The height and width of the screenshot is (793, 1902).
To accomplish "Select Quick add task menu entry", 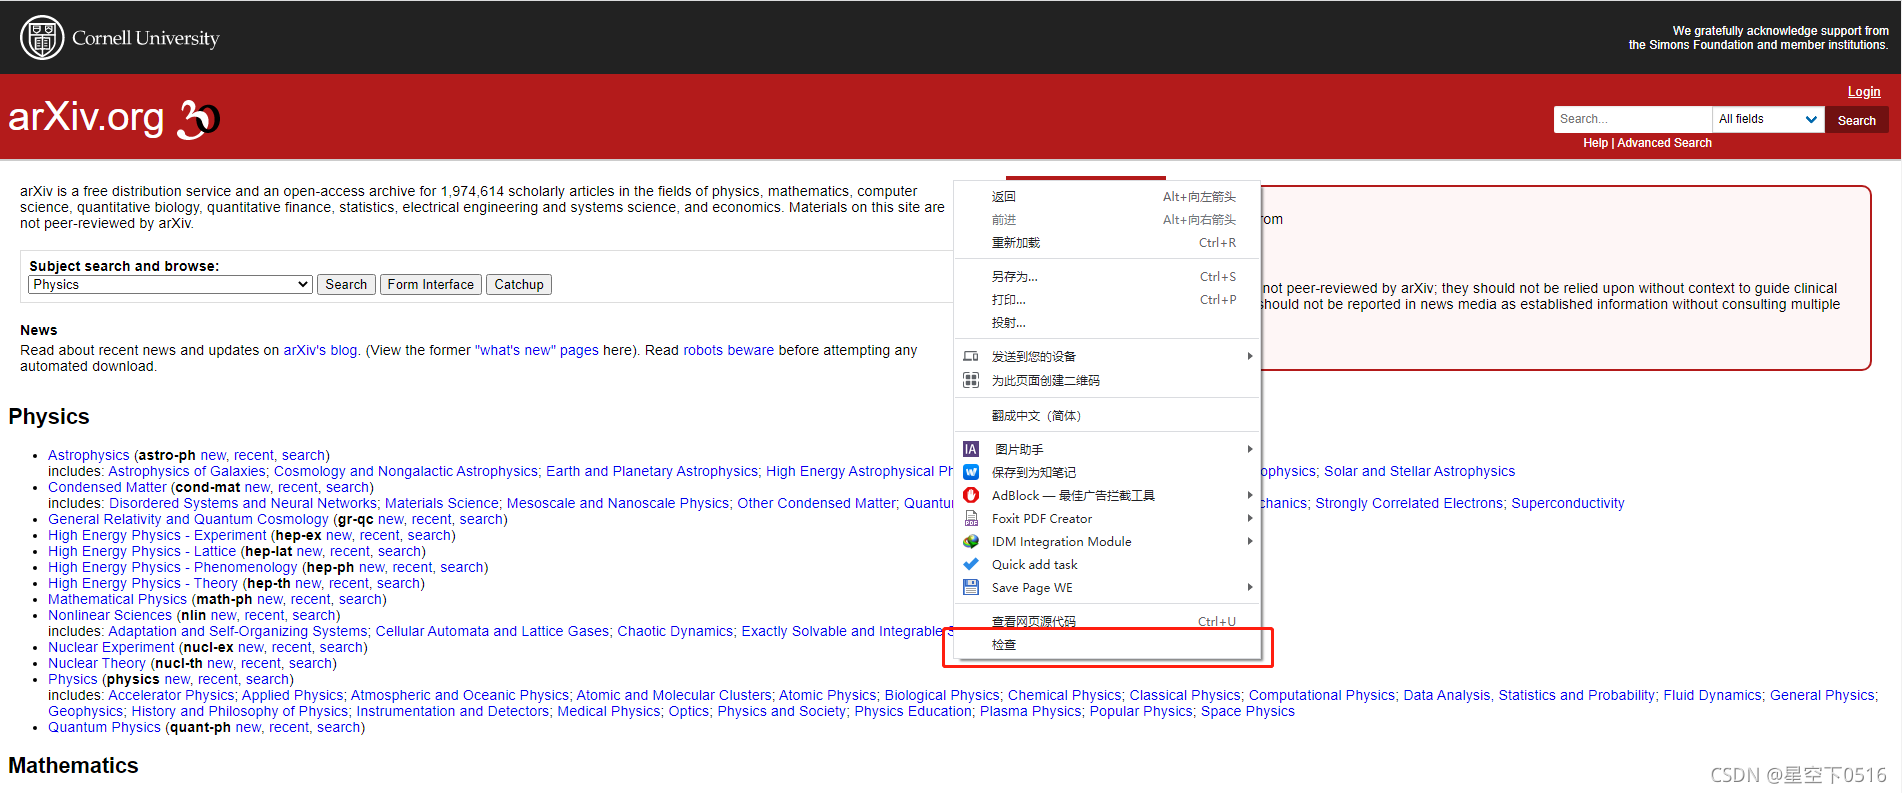I will coord(1107,564).
